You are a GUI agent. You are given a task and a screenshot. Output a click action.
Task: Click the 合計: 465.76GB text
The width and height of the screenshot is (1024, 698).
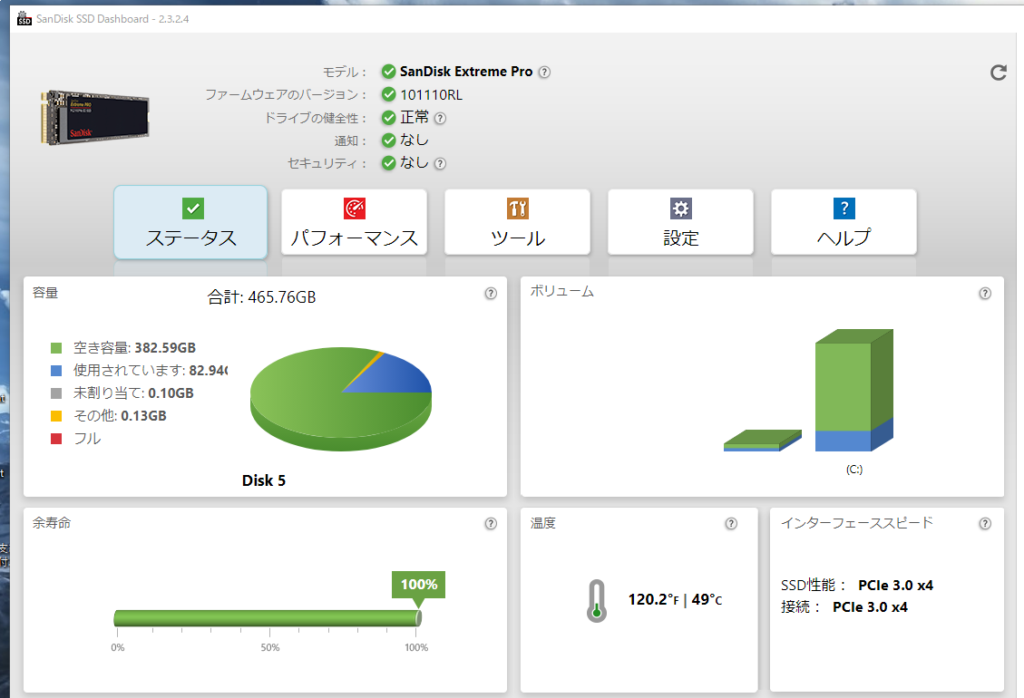261,298
